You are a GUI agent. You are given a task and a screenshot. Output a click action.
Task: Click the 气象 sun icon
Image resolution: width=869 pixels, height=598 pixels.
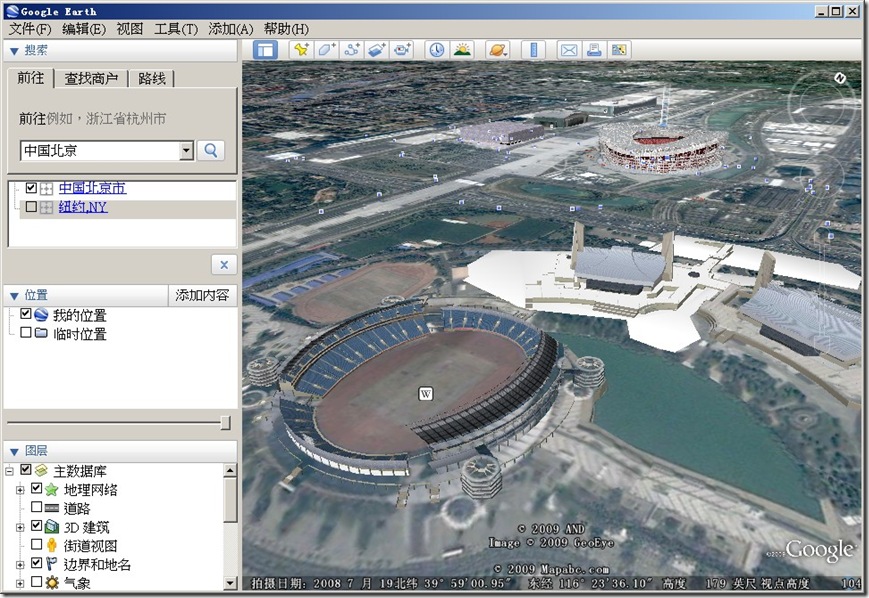pyautogui.click(x=52, y=582)
